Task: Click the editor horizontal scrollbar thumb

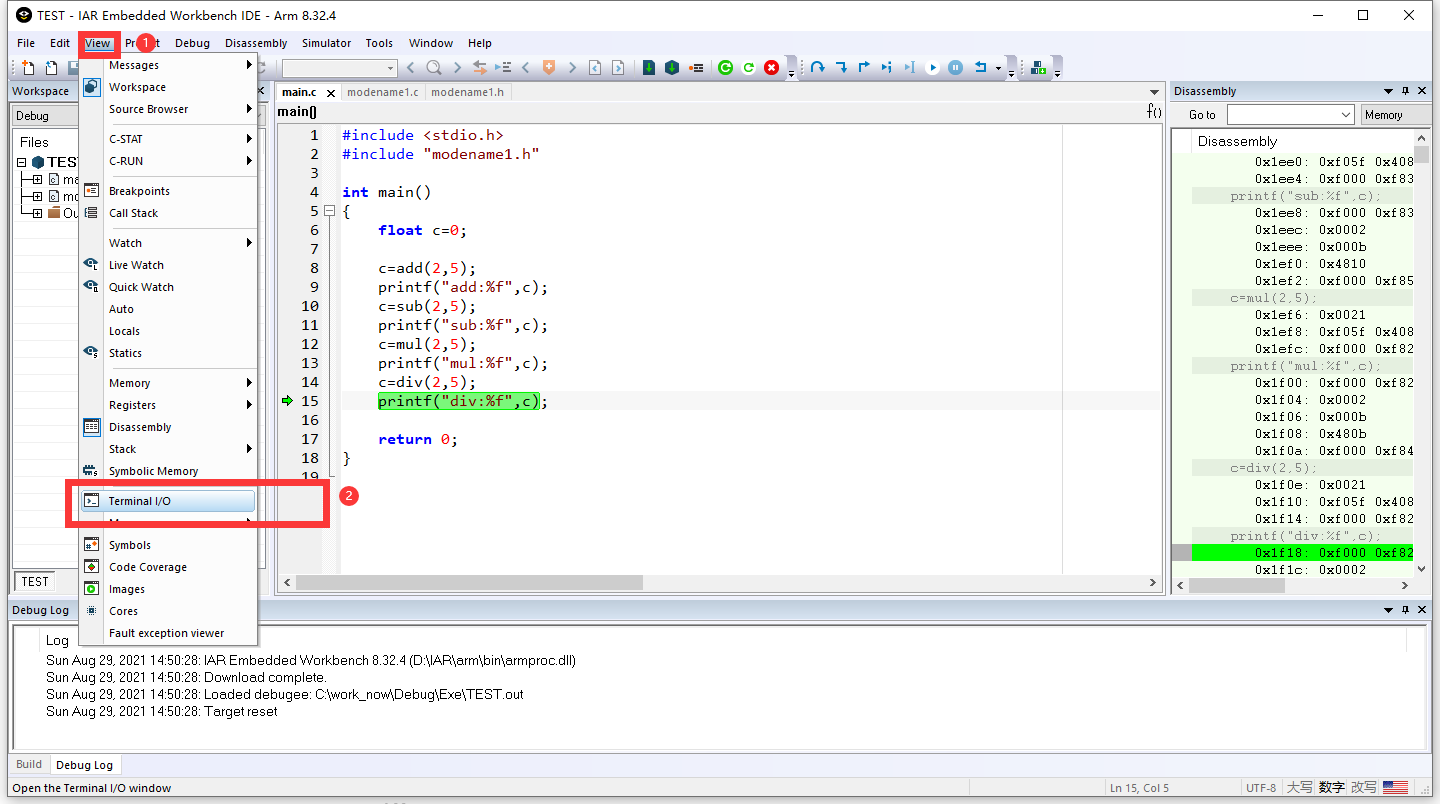Action: (x=469, y=582)
